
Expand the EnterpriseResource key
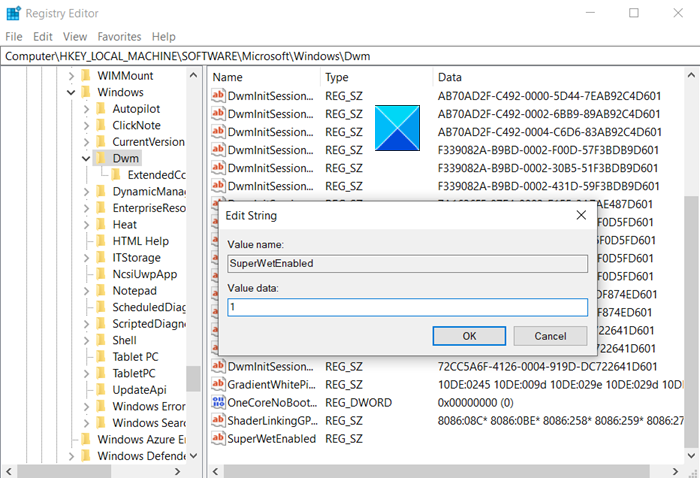[x=86, y=208]
